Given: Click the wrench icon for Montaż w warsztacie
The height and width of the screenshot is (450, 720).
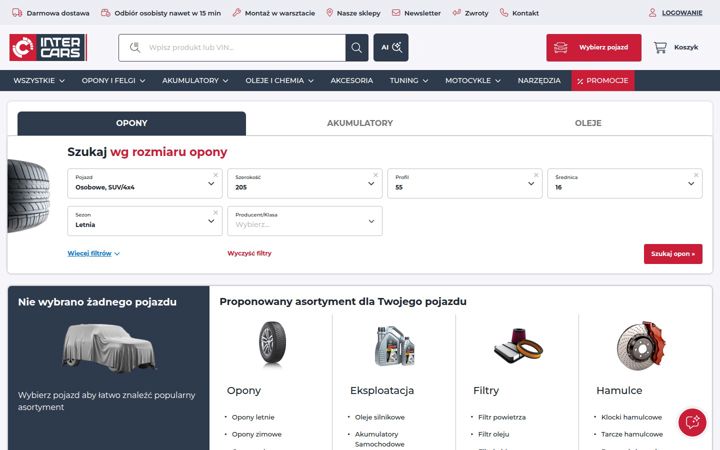Looking at the screenshot, I should [236, 13].
